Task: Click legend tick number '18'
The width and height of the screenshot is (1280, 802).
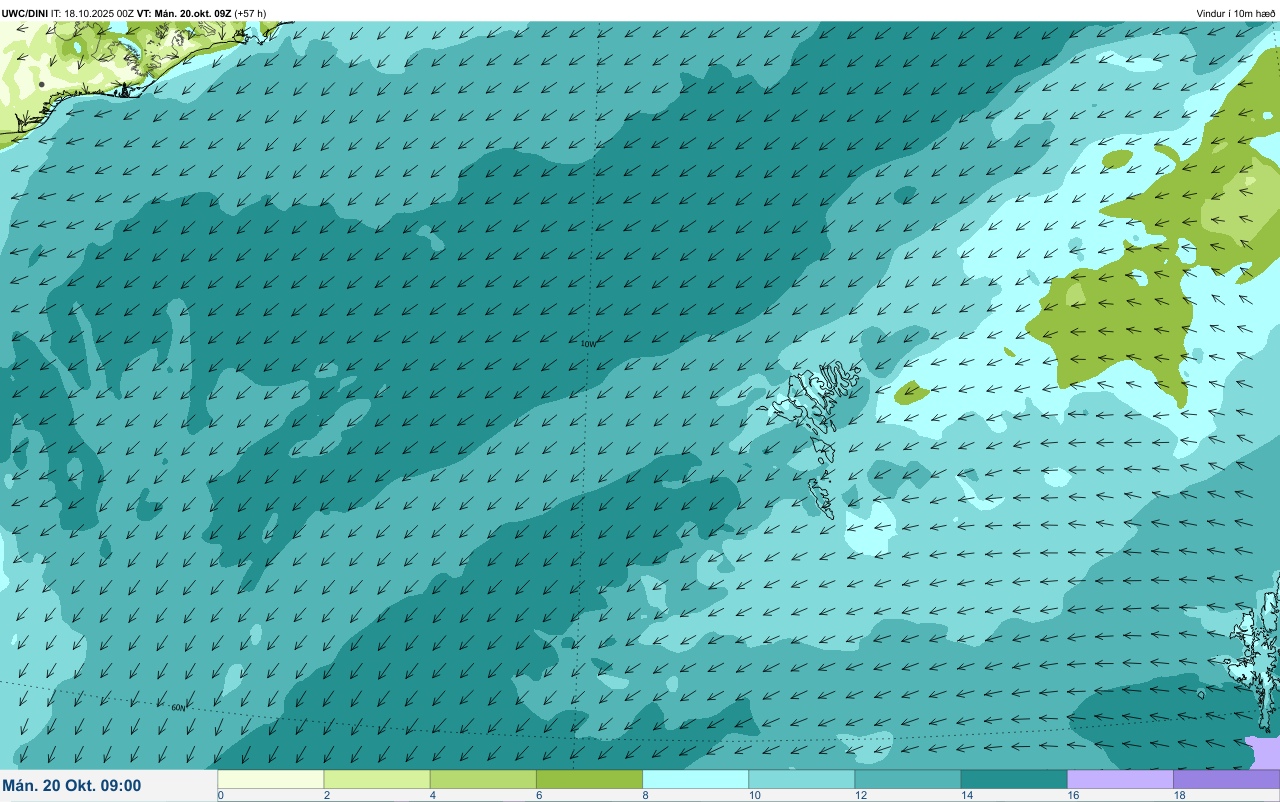Action: point(1178,795)
